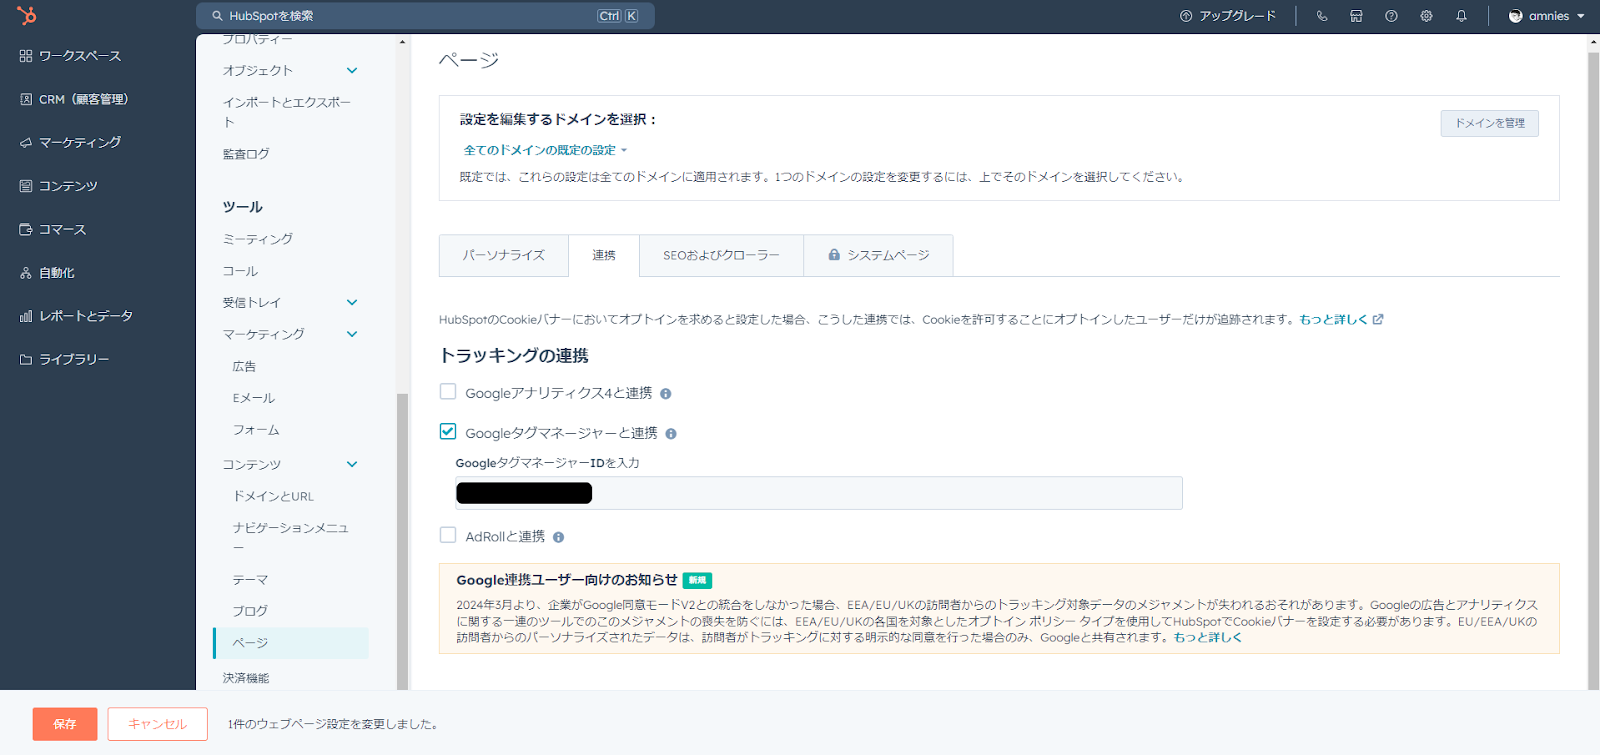Open the amnies account dropdown arrow

point(1581,16)
